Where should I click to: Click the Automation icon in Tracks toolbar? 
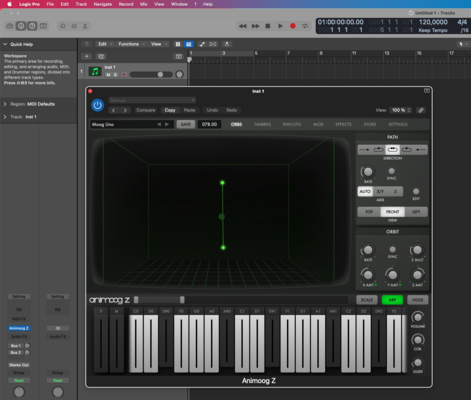[x=202, y=44]
